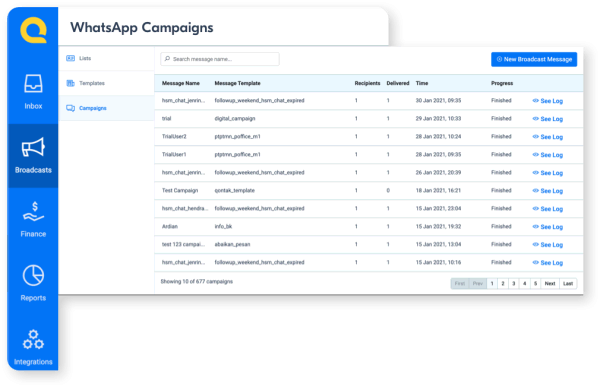Open See Log for hsm_chat_hendra row

click(548, 209)
